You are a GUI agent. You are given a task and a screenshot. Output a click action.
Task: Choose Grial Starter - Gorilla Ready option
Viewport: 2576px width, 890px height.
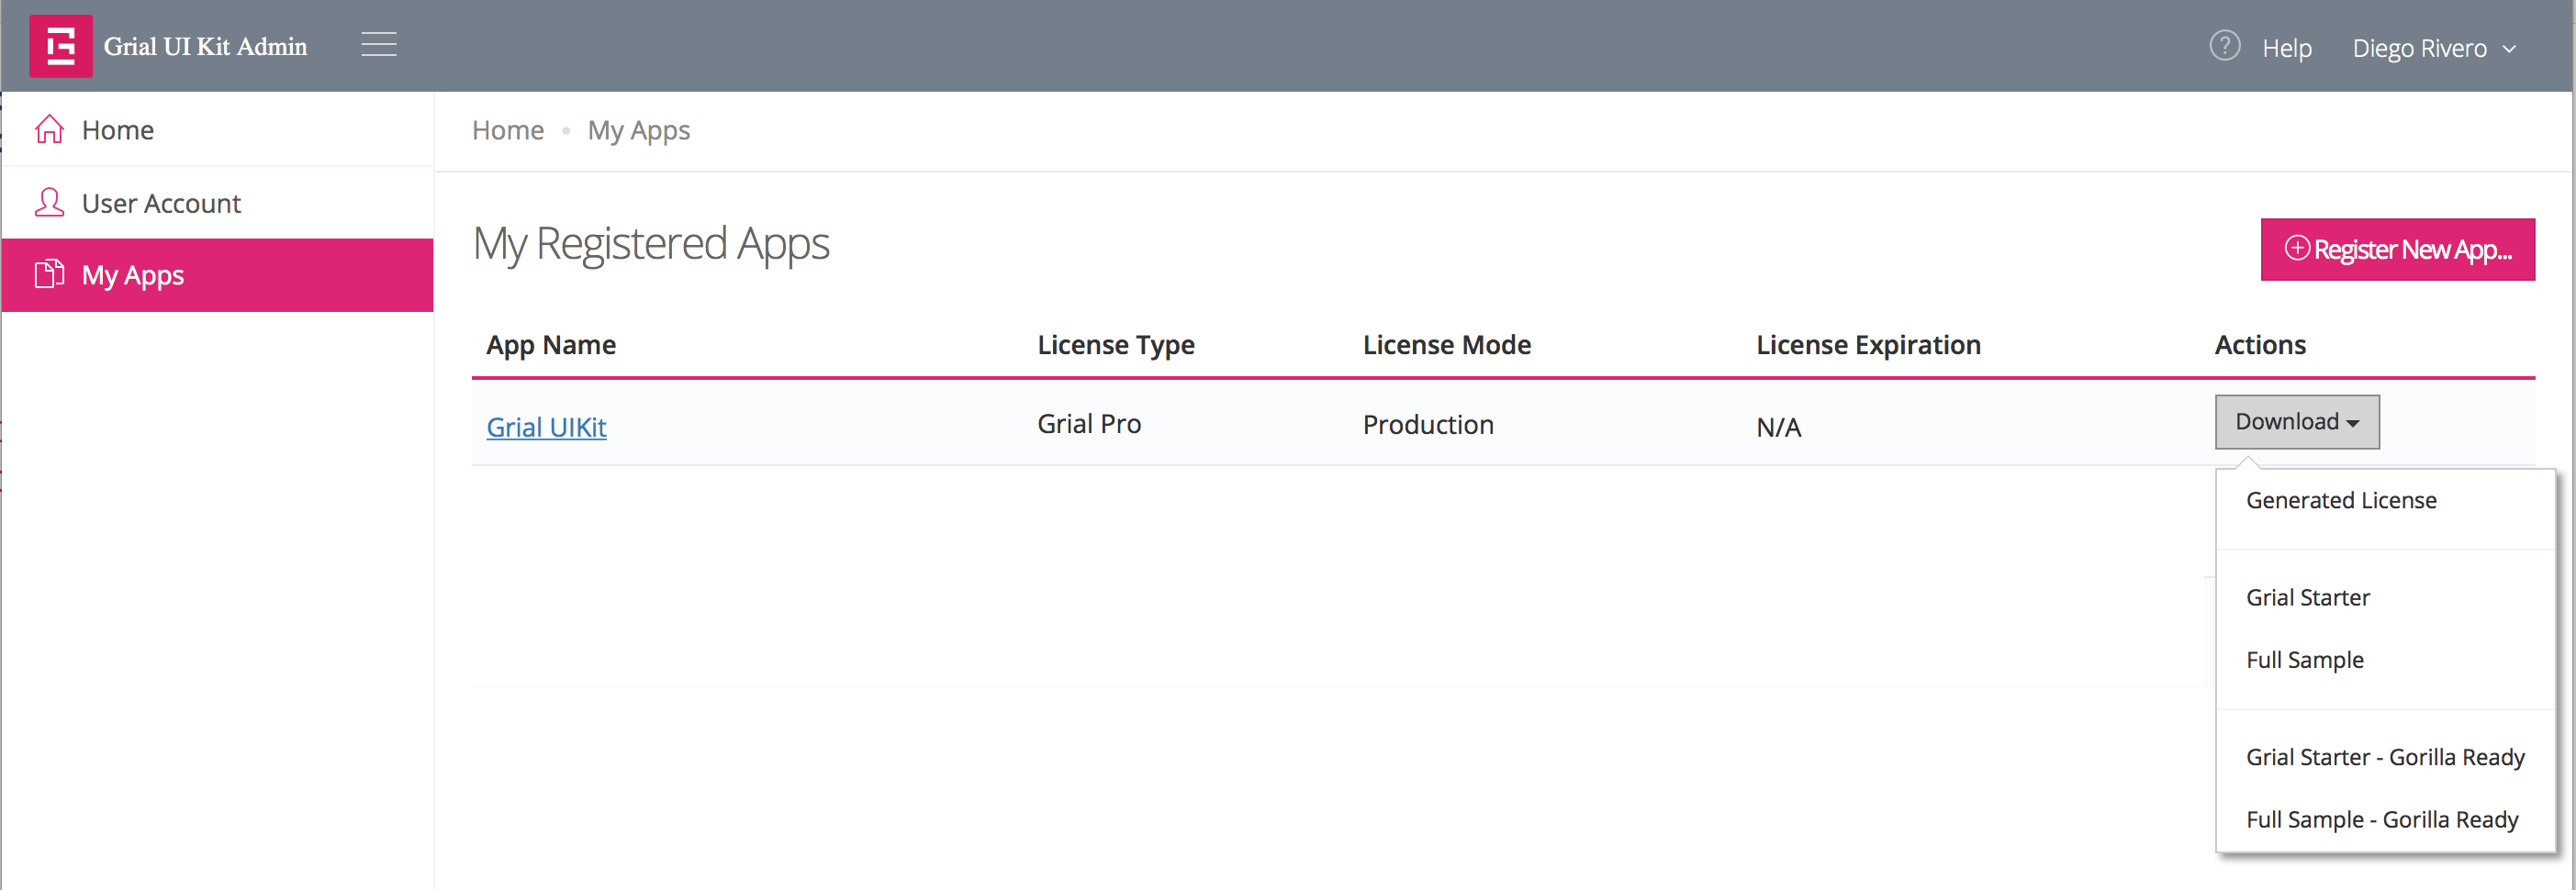tap(2385, 757)
